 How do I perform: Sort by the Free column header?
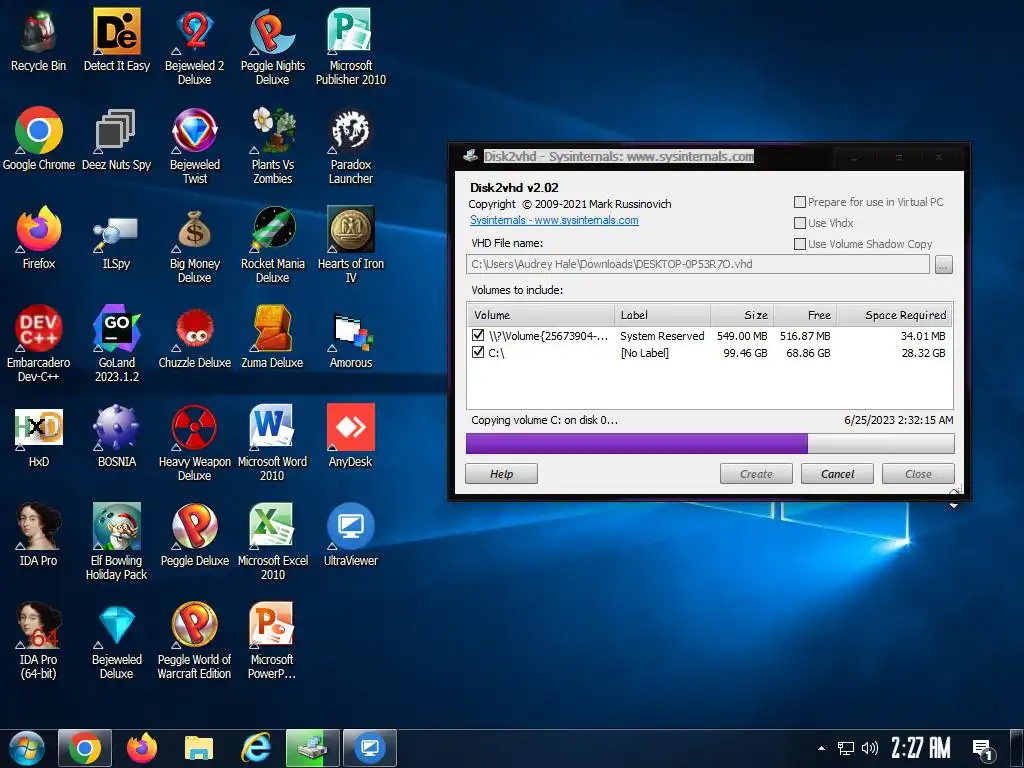(x=805, y=315)
